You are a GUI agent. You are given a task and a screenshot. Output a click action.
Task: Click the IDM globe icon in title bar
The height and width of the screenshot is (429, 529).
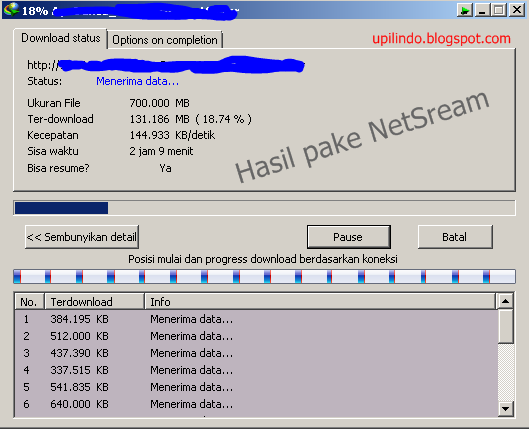coord(11,9)
